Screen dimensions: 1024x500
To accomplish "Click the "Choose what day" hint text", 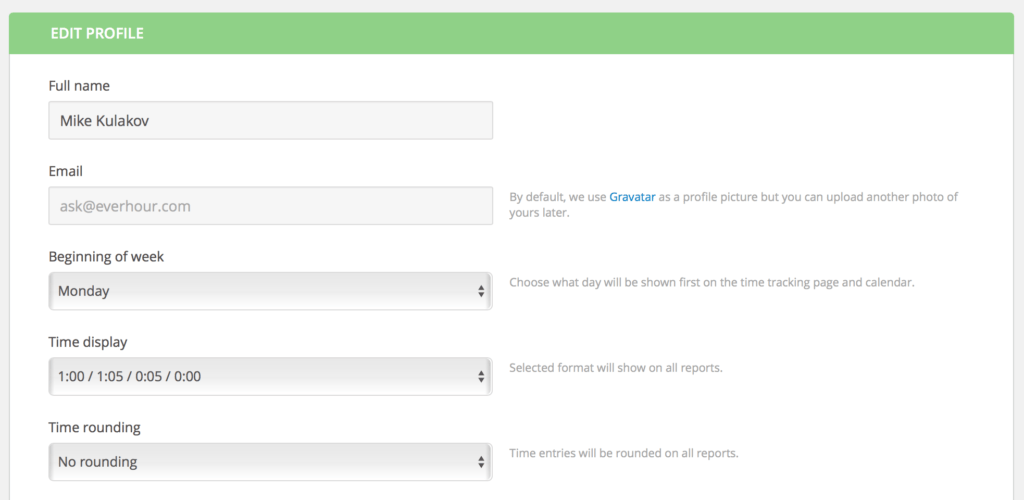I will point(711,282).
